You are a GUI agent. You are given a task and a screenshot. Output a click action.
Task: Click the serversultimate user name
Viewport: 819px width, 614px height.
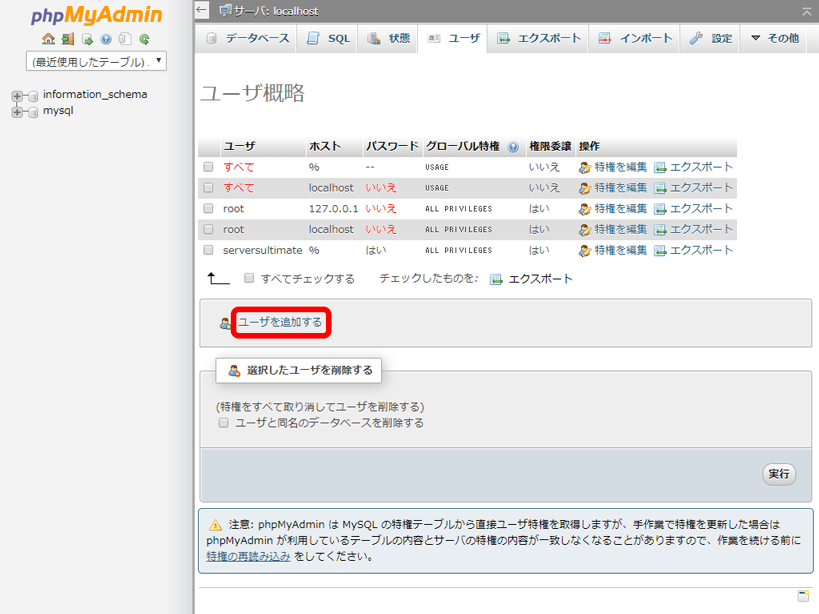pos(262,251)
